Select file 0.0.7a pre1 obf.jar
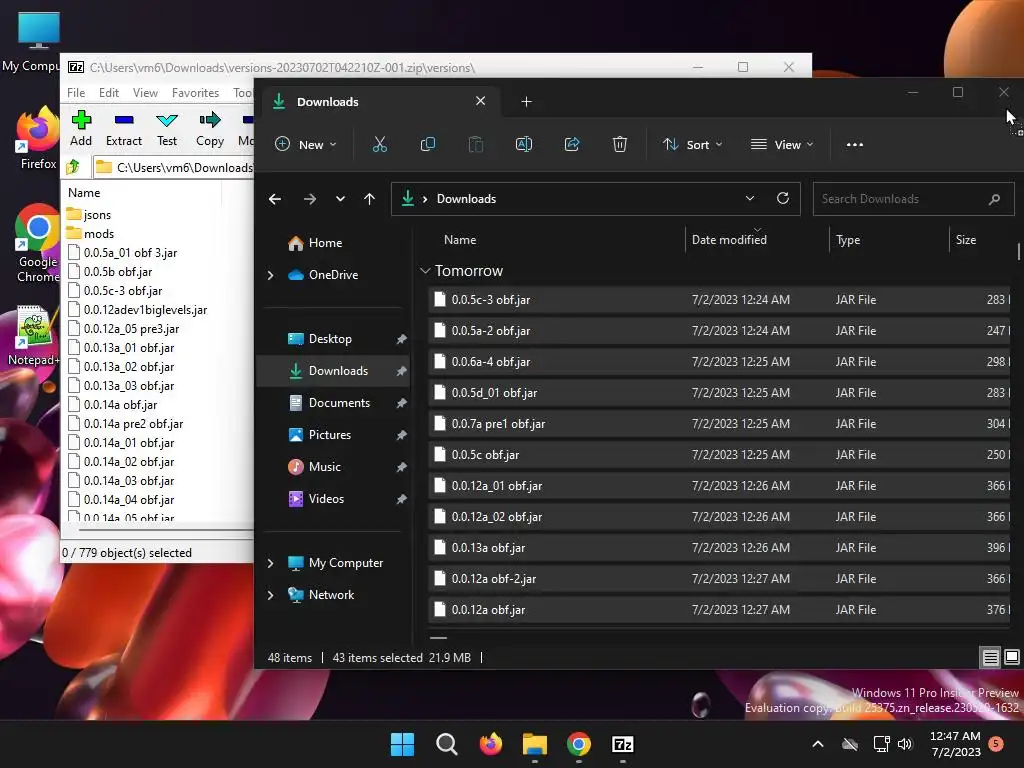 pyautogui.click(x=718, y=424)
